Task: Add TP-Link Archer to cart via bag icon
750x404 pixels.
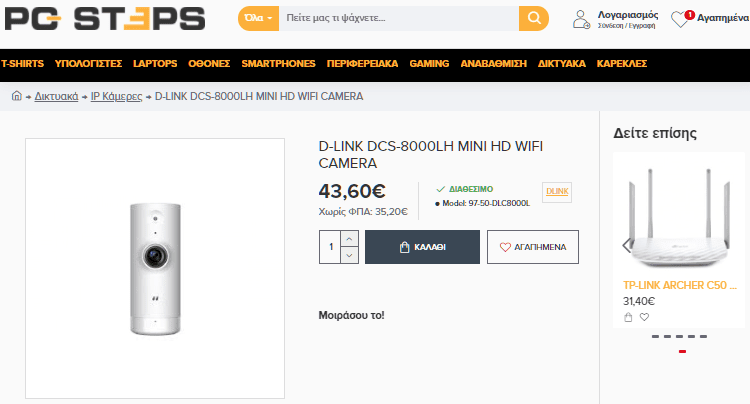Action: point(628,317)
